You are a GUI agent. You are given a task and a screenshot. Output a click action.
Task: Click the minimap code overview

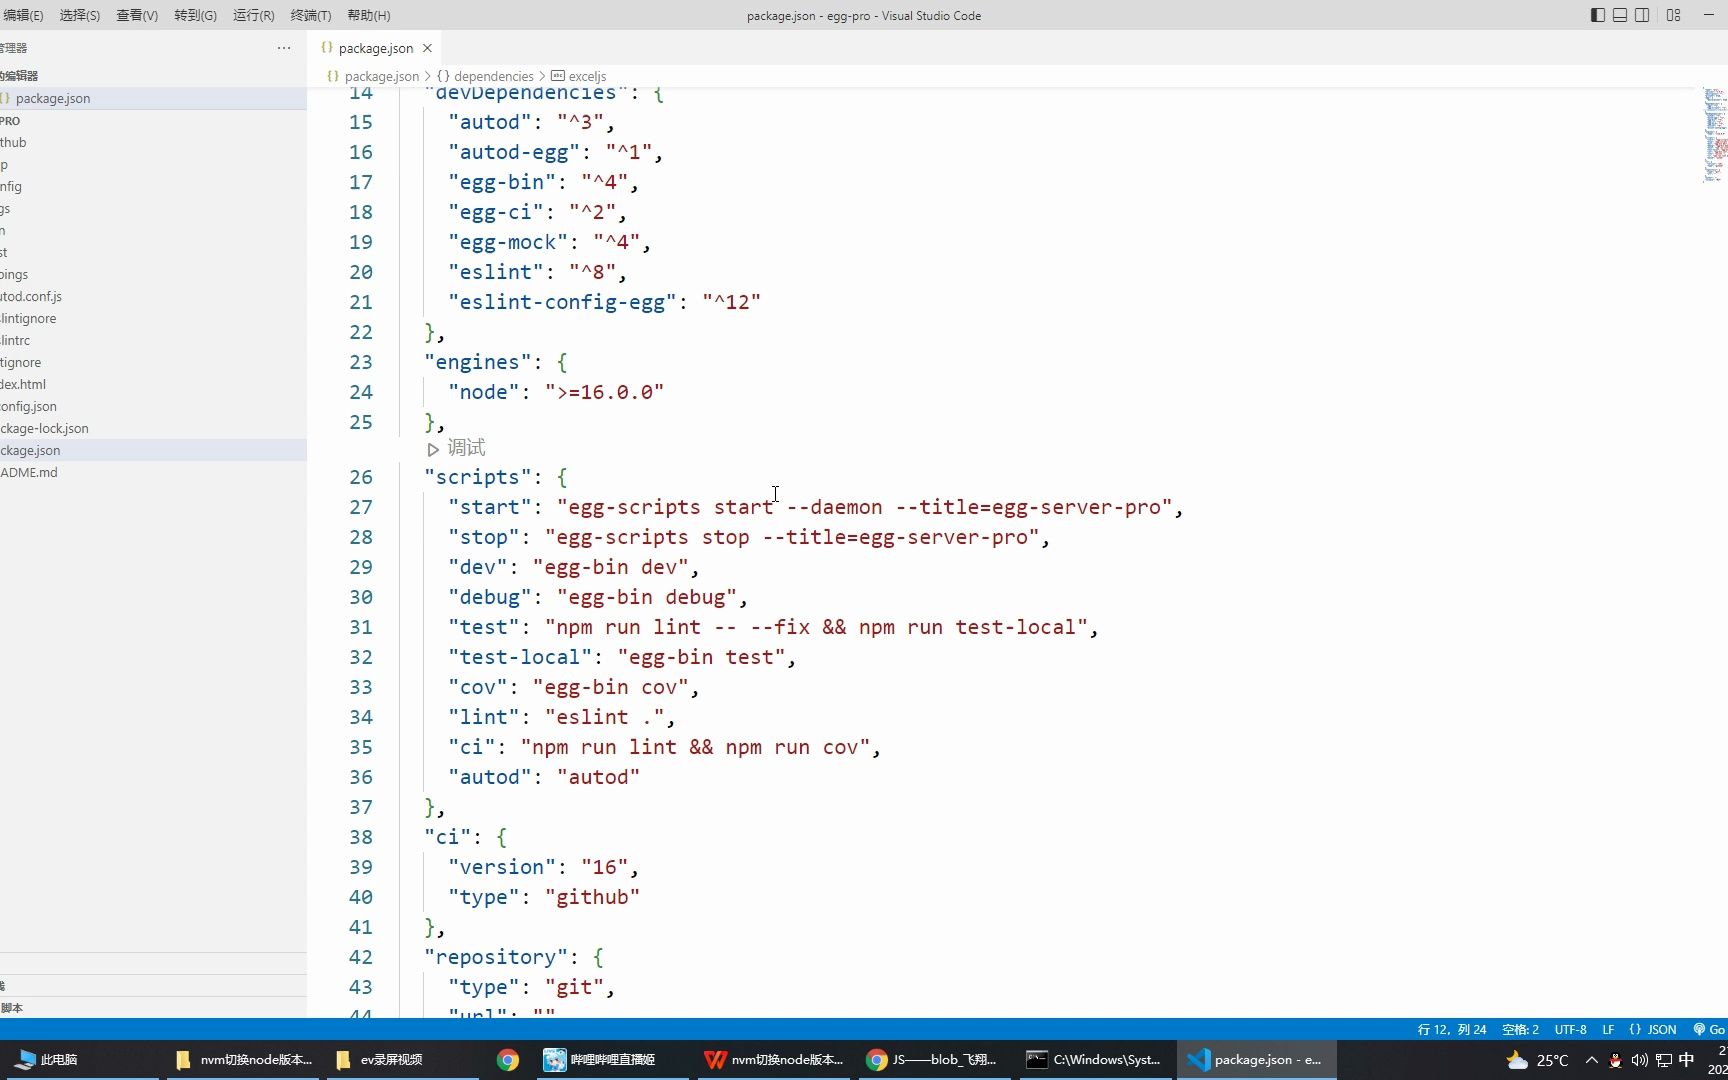coord(1715,135)
